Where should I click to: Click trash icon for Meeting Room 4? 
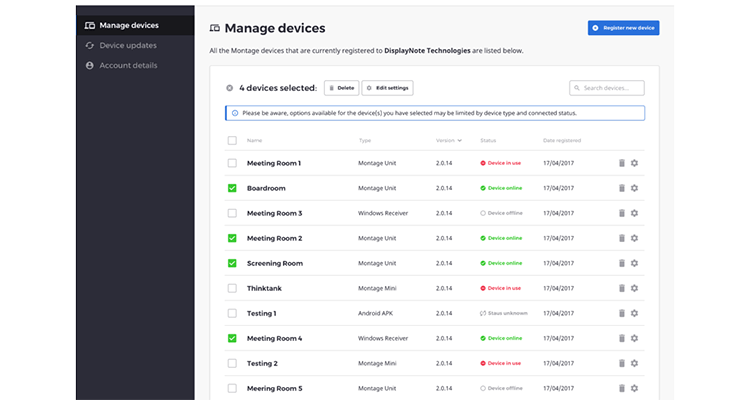[x=622, y=338]
